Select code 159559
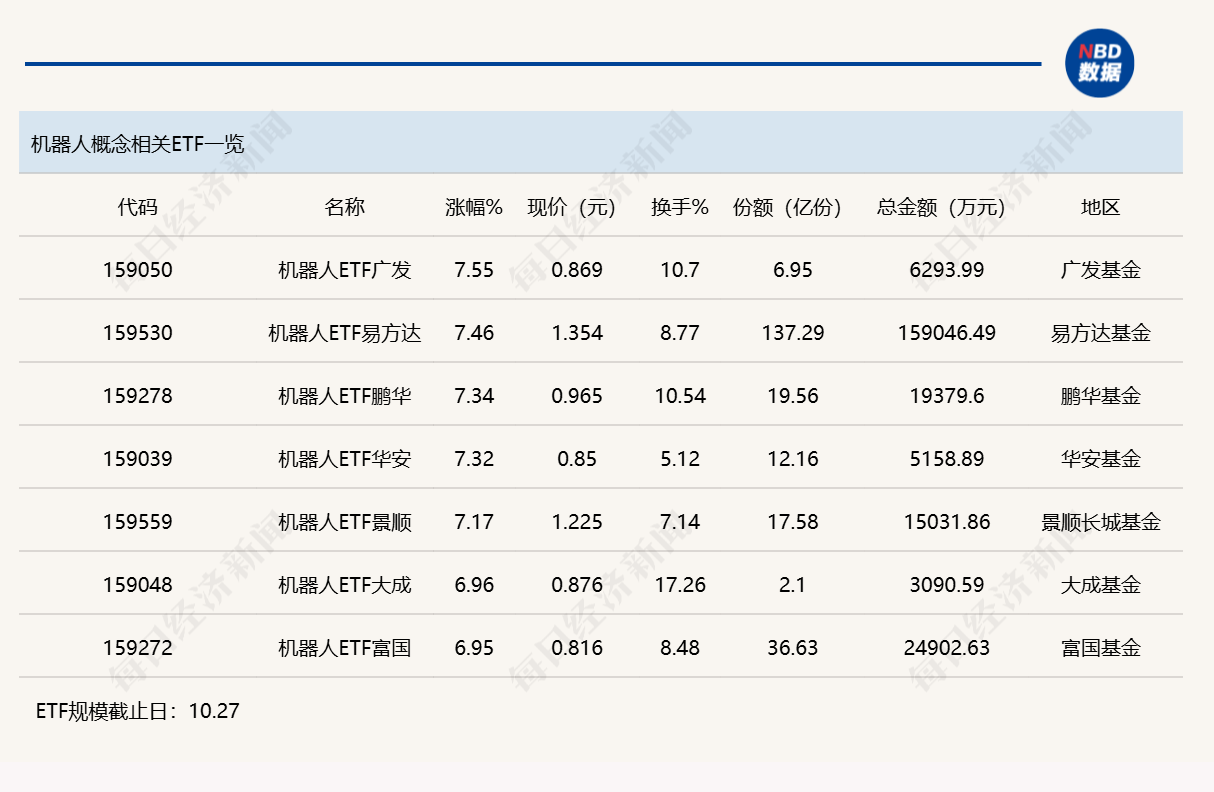 137,522
